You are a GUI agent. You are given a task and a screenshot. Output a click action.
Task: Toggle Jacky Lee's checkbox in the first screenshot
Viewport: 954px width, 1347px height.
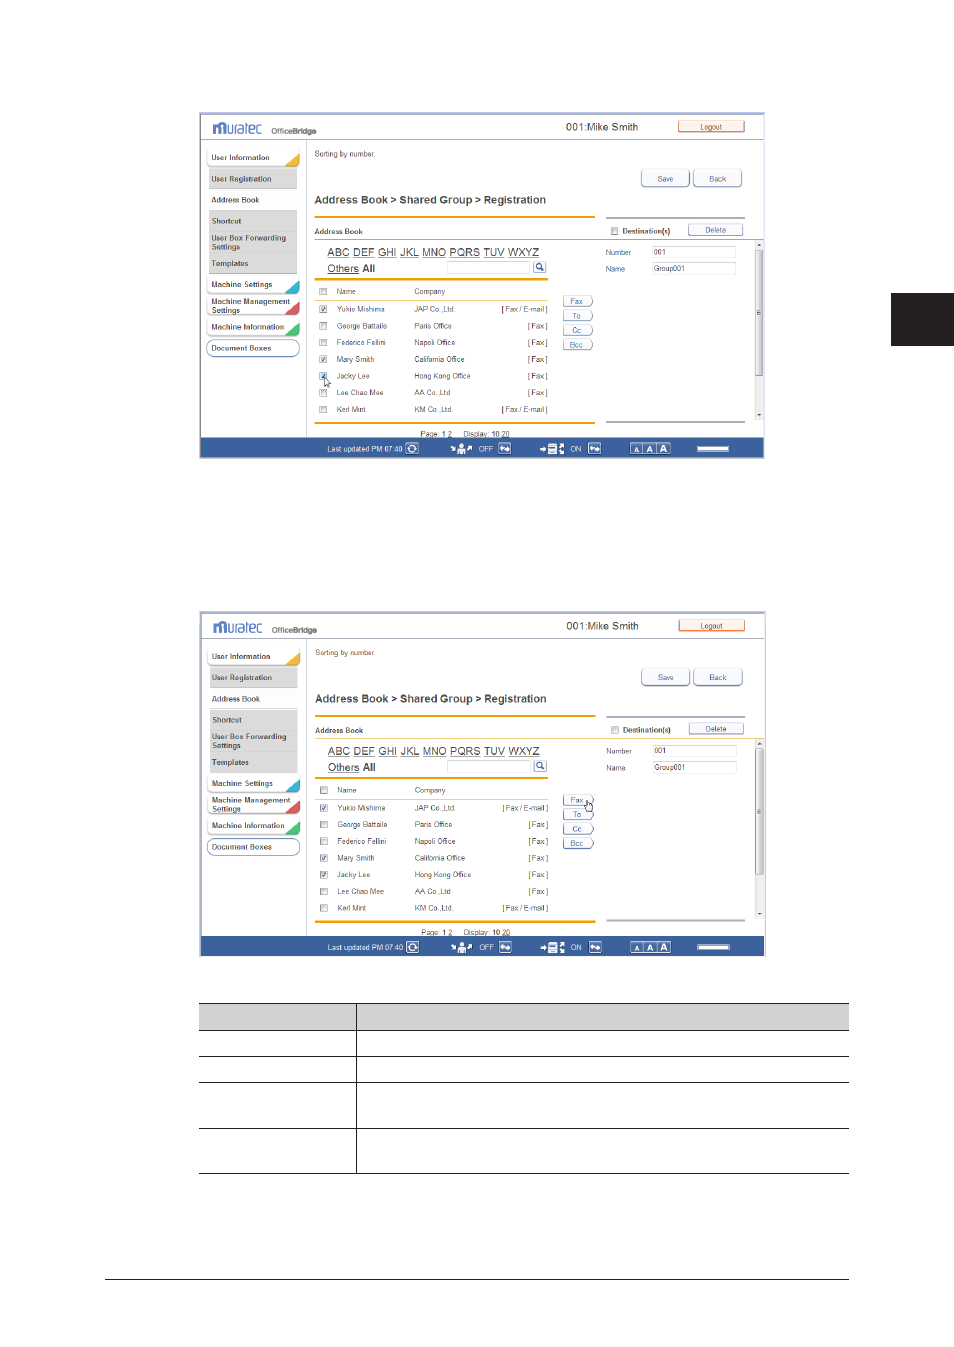tap(323, 376)
